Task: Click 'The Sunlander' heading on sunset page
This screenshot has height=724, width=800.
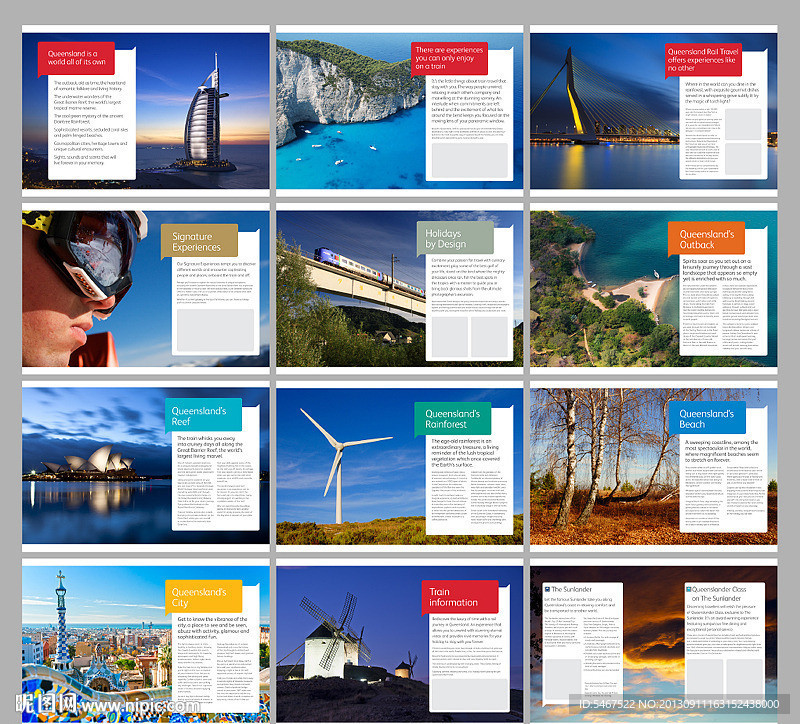Action: point(571,589)
